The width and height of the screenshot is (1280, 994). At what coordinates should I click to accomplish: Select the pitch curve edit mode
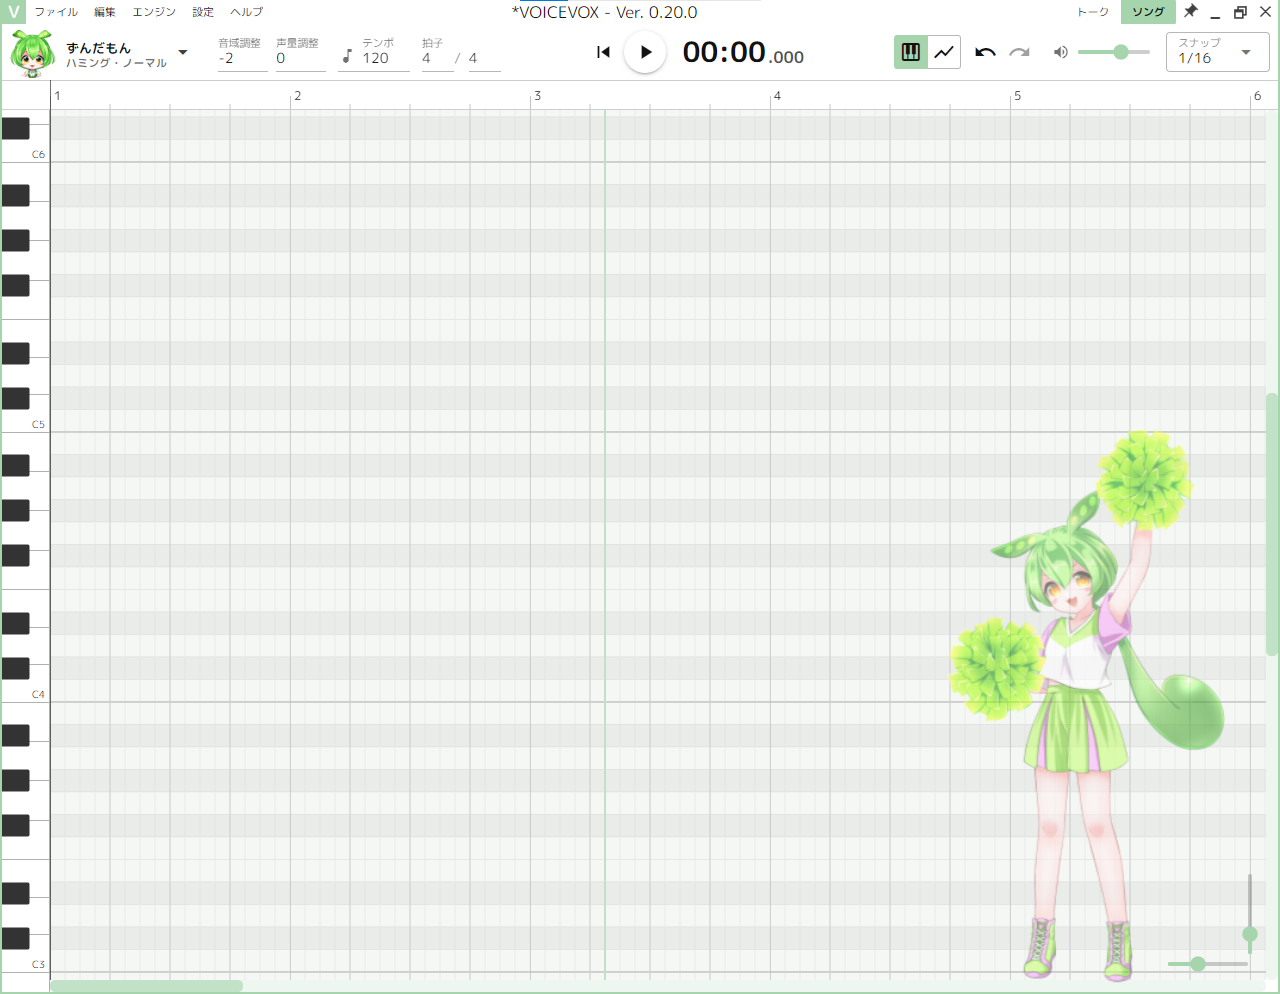[944, 52]
